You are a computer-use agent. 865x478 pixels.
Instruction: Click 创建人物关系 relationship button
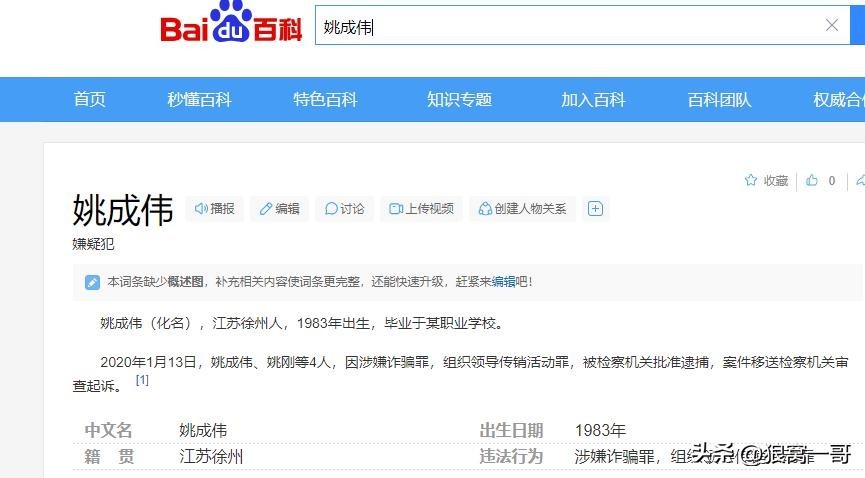pyautogui.click(x=522, y=209)
